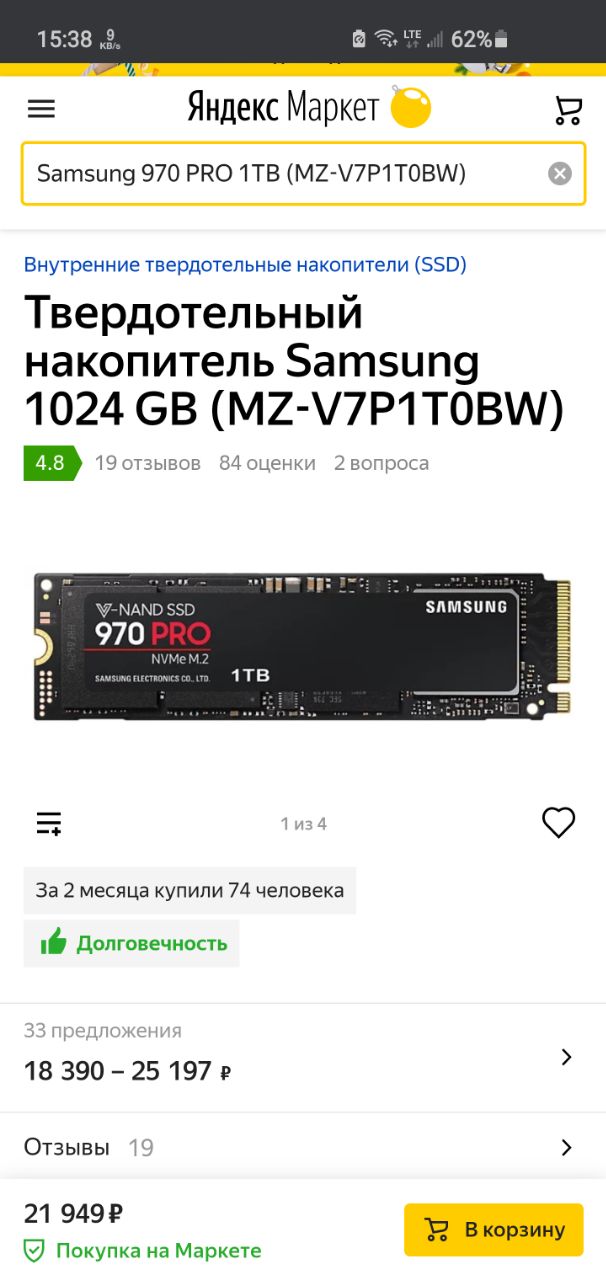This screenshot has height=1280, width=606.
Task: Open the hamburger menu
Action: (41, 109)
